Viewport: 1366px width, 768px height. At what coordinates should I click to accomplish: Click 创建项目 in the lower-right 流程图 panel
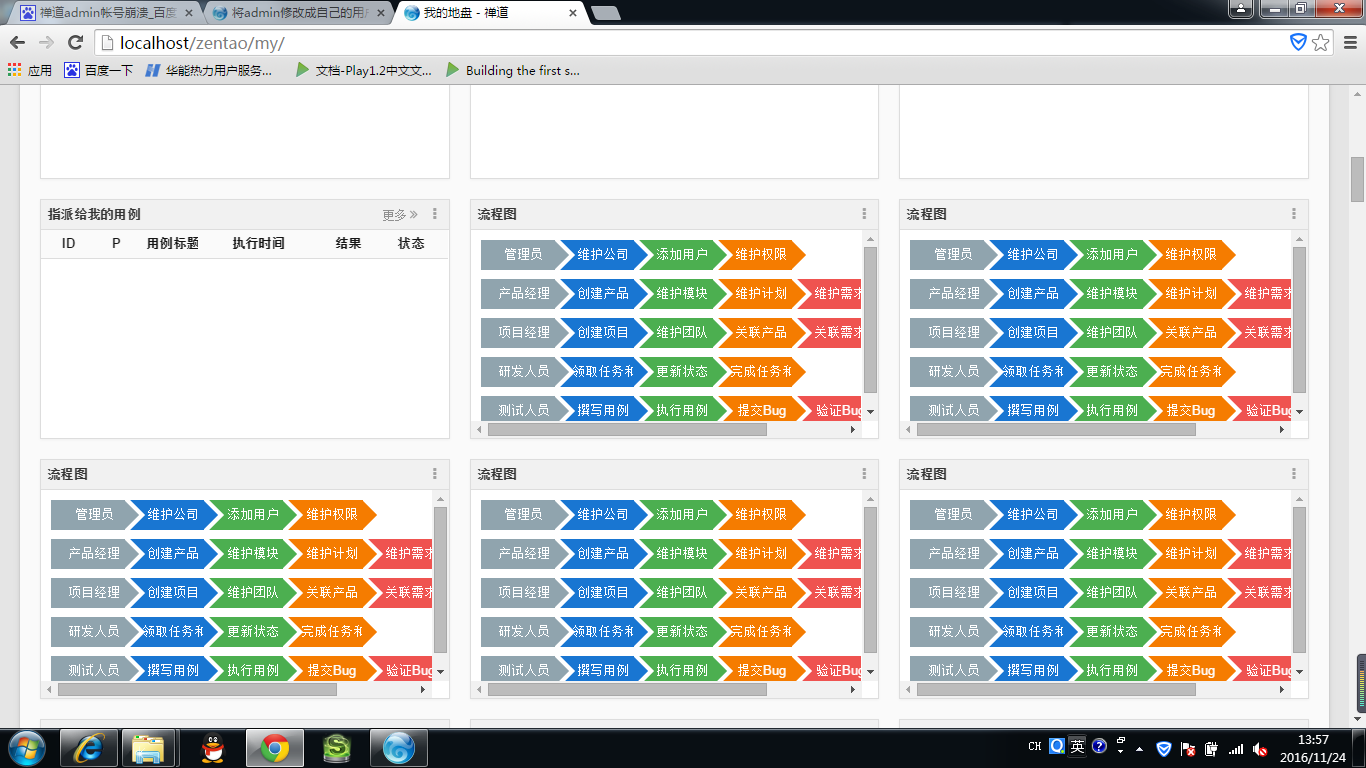(x=1033, y=592)
